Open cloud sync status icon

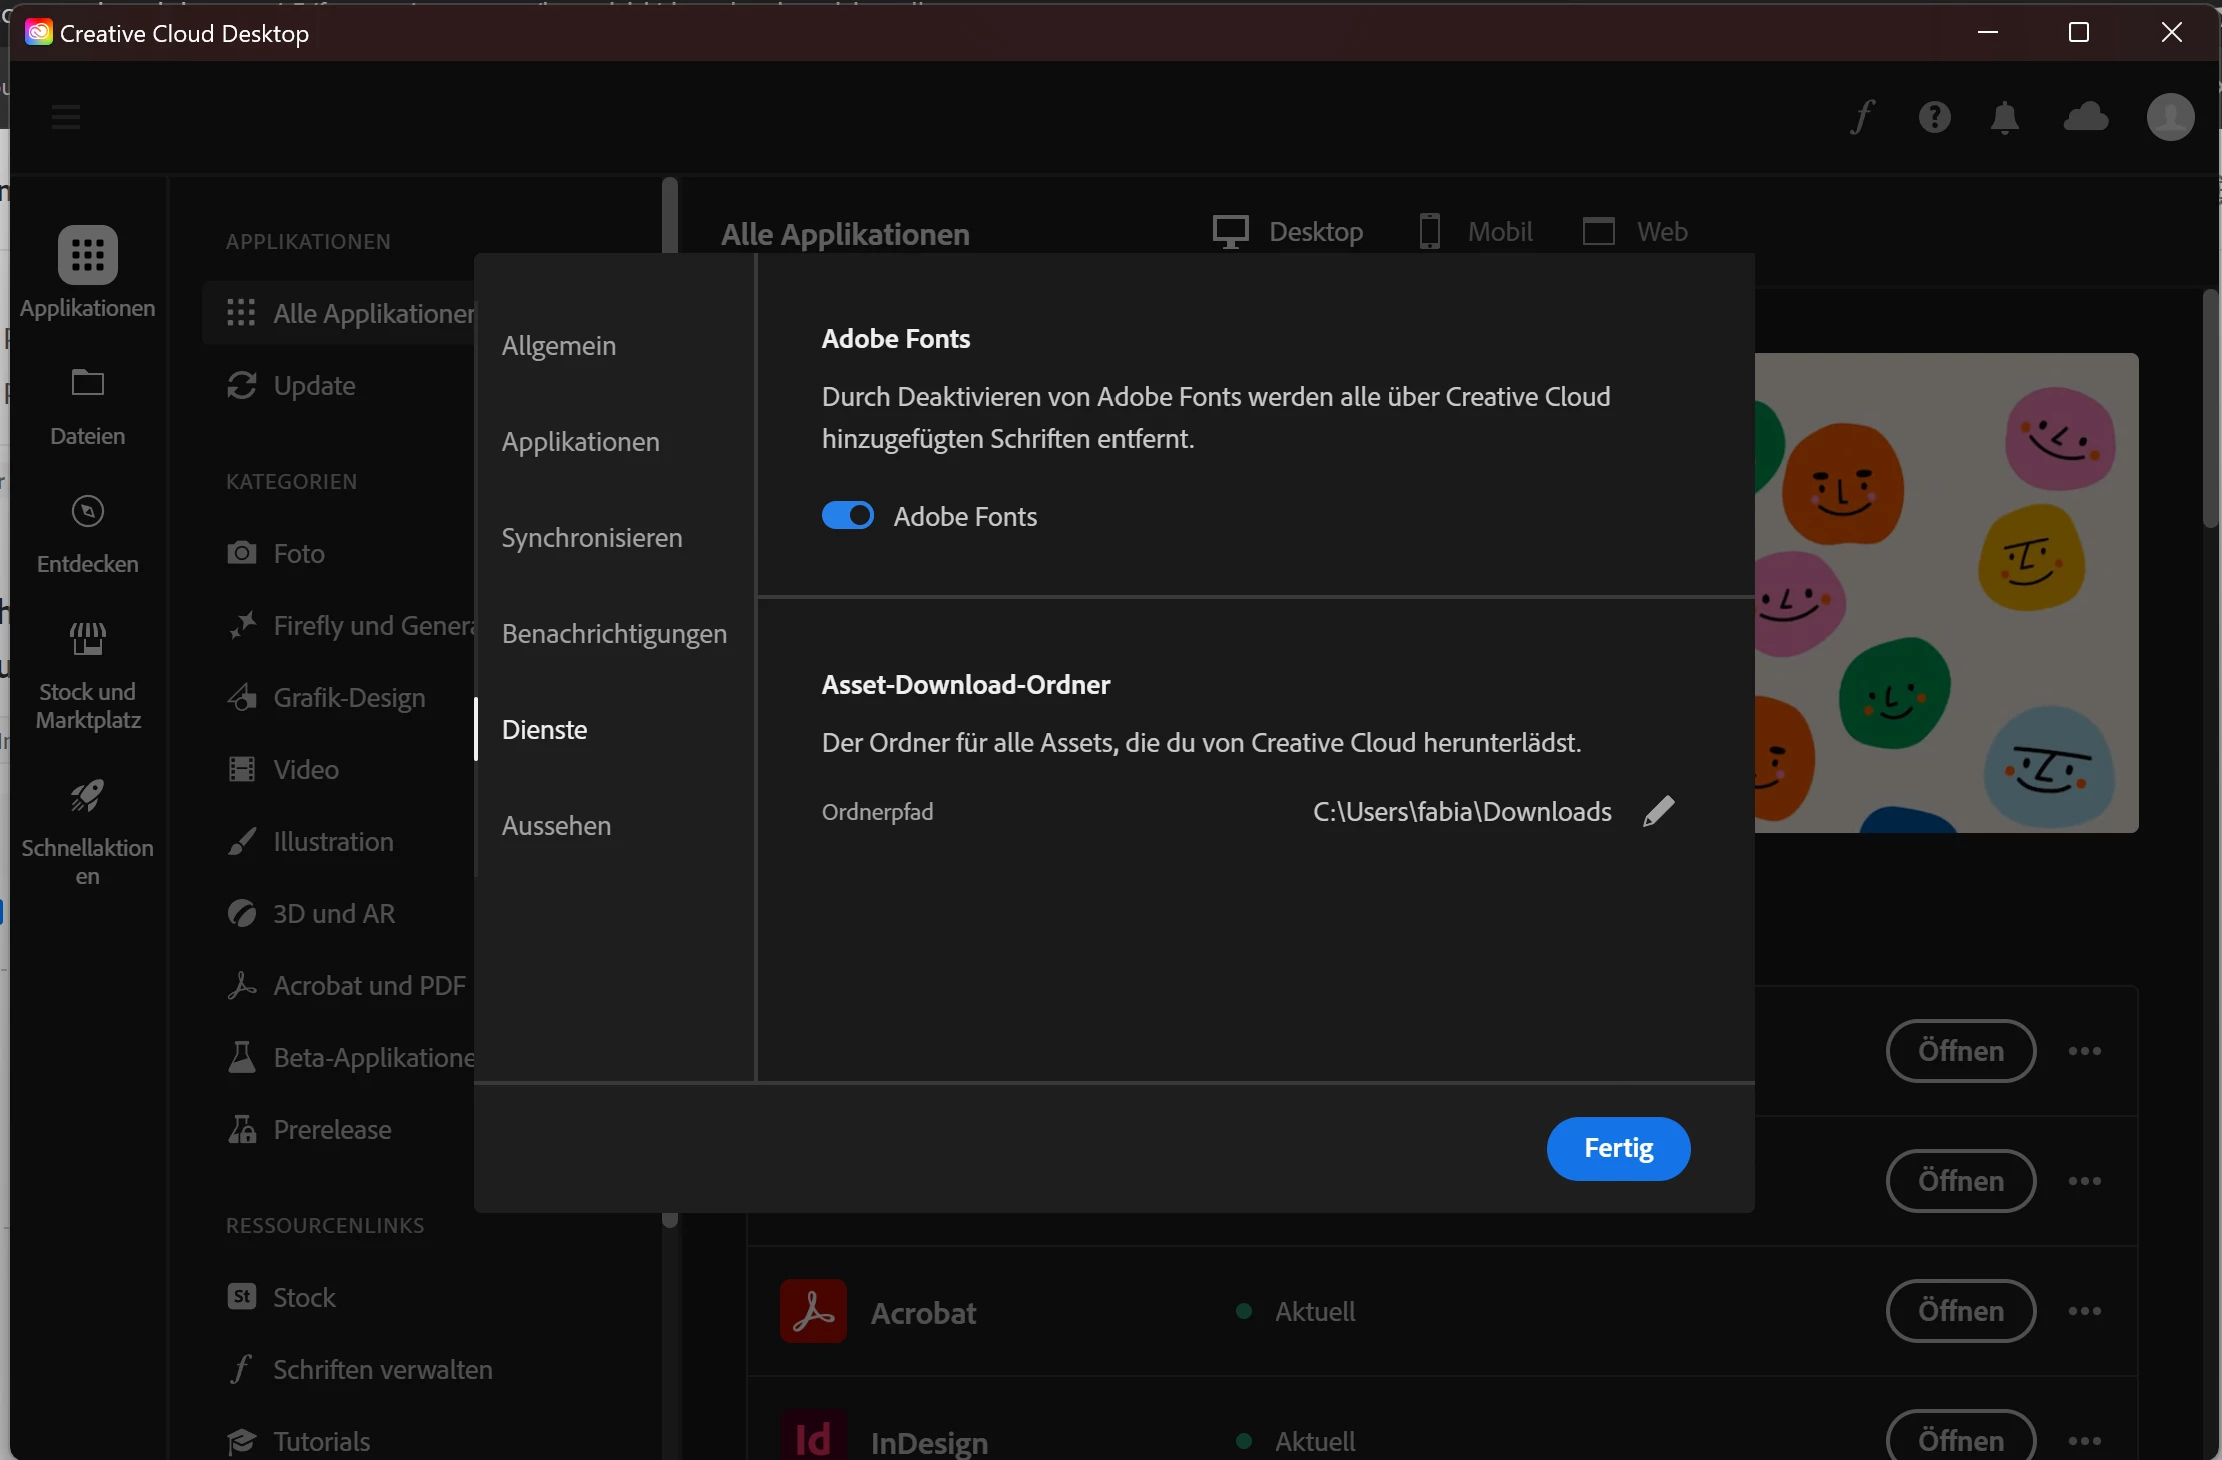tap(2086, 117)
